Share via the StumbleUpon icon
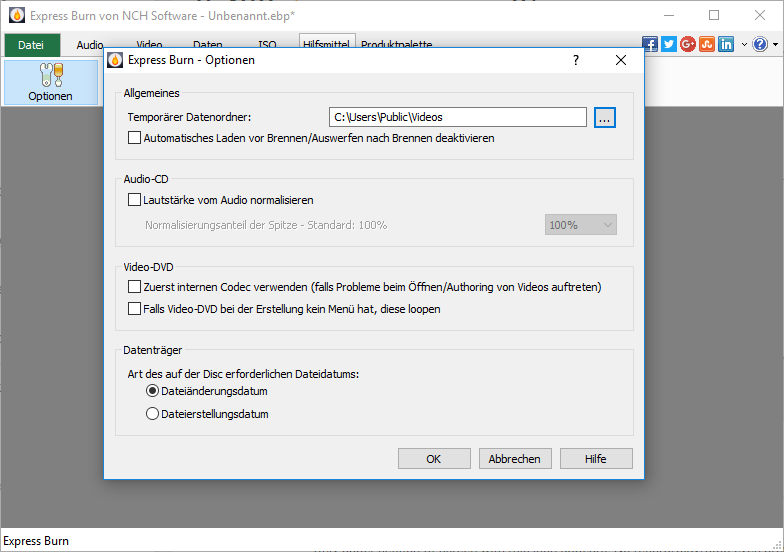This screenshot has width=784, height=552. (706, 44)
